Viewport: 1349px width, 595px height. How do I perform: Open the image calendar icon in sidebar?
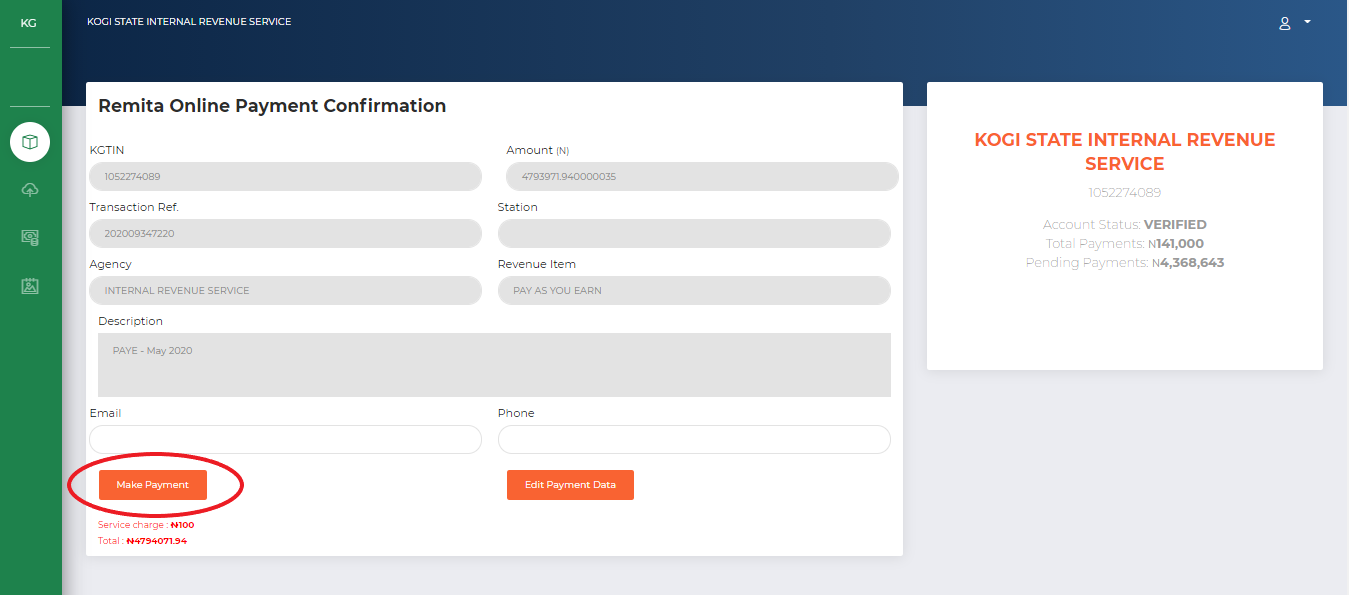point(30,286)
